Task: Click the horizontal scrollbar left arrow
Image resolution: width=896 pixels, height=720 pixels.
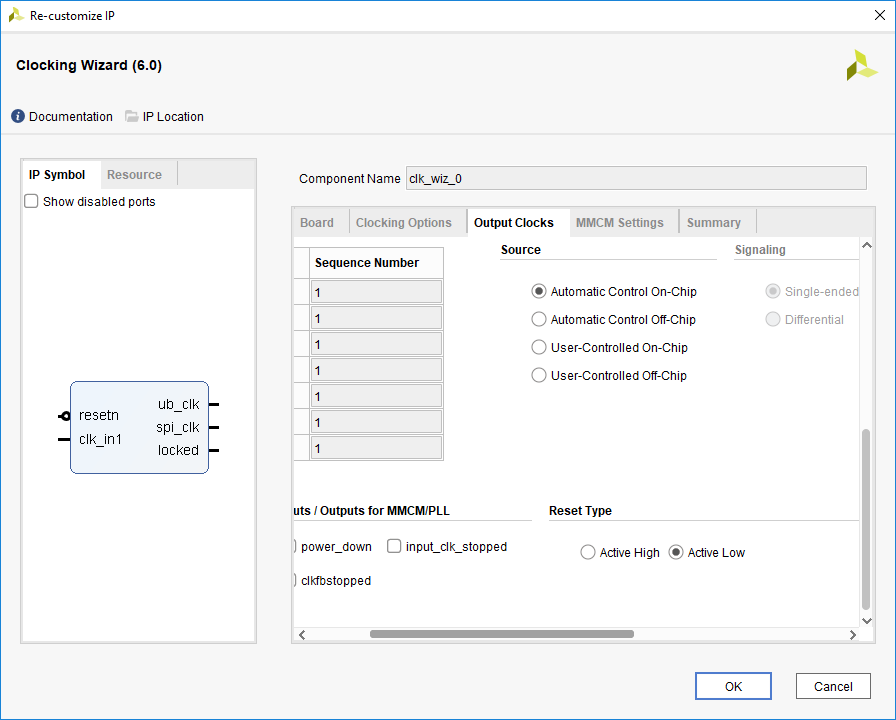Action: point(302,635)
